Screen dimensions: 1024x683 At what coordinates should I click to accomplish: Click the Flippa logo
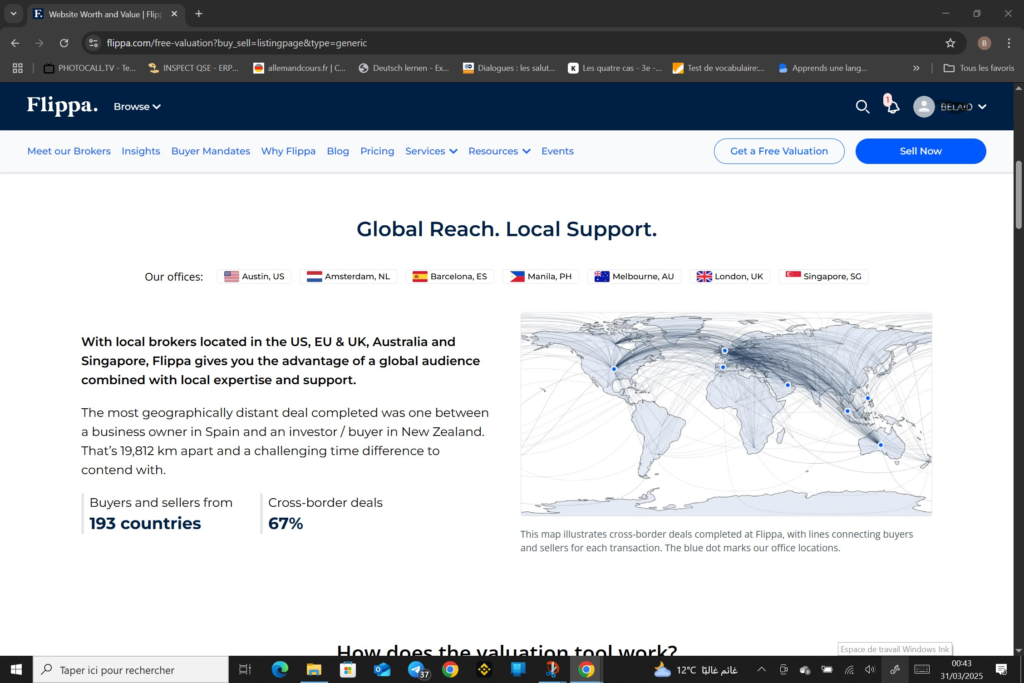pos(62,106)
